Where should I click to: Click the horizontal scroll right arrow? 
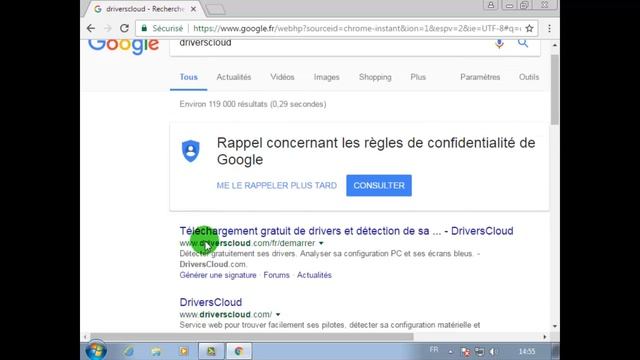click(x=544, y=337)
